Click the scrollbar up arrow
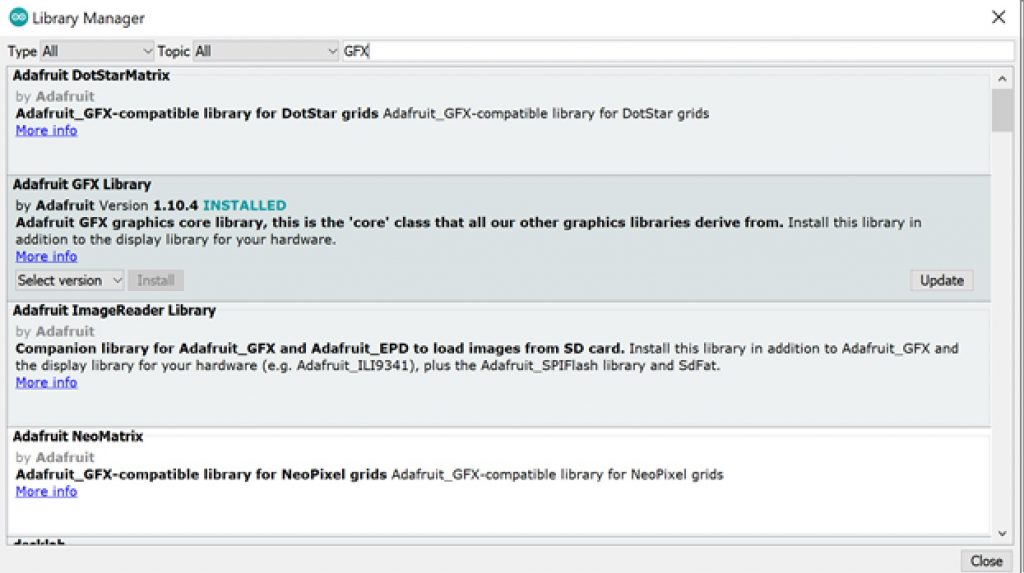 click(x=1002, y=78)
